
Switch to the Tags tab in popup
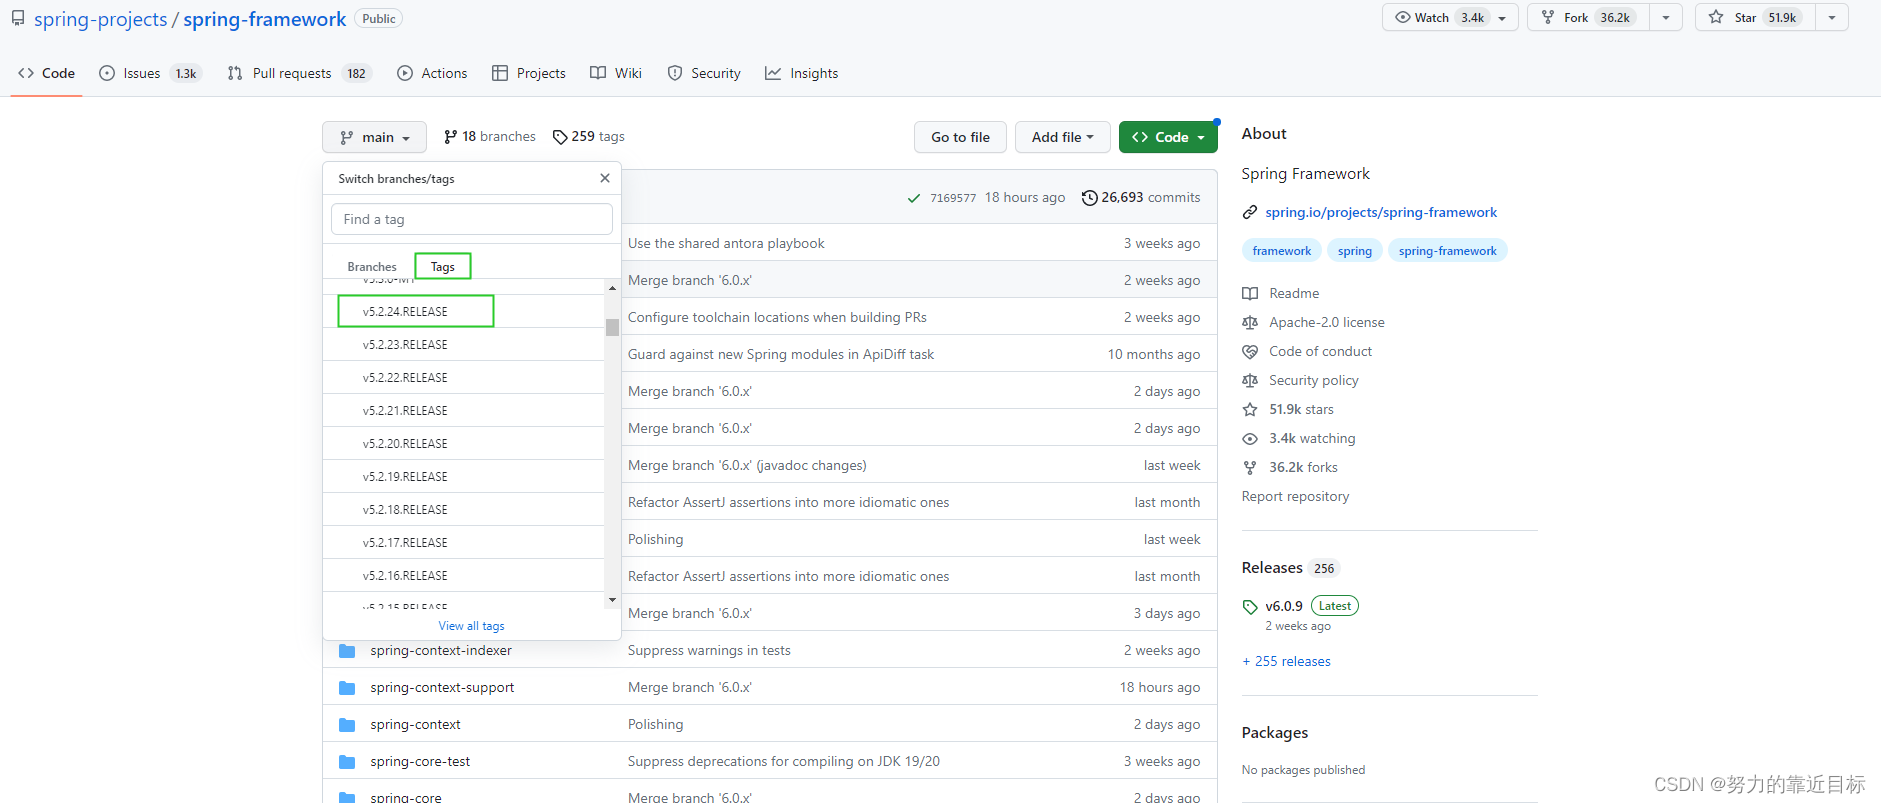[x=443, y=267]
